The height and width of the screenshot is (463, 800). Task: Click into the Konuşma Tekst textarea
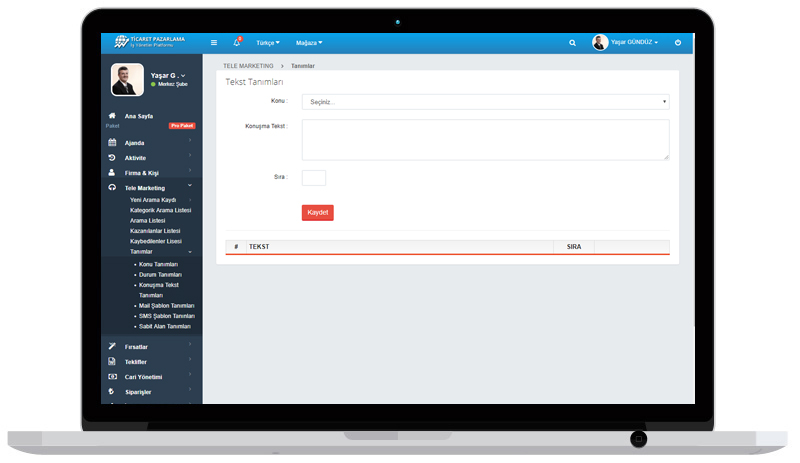485,139
